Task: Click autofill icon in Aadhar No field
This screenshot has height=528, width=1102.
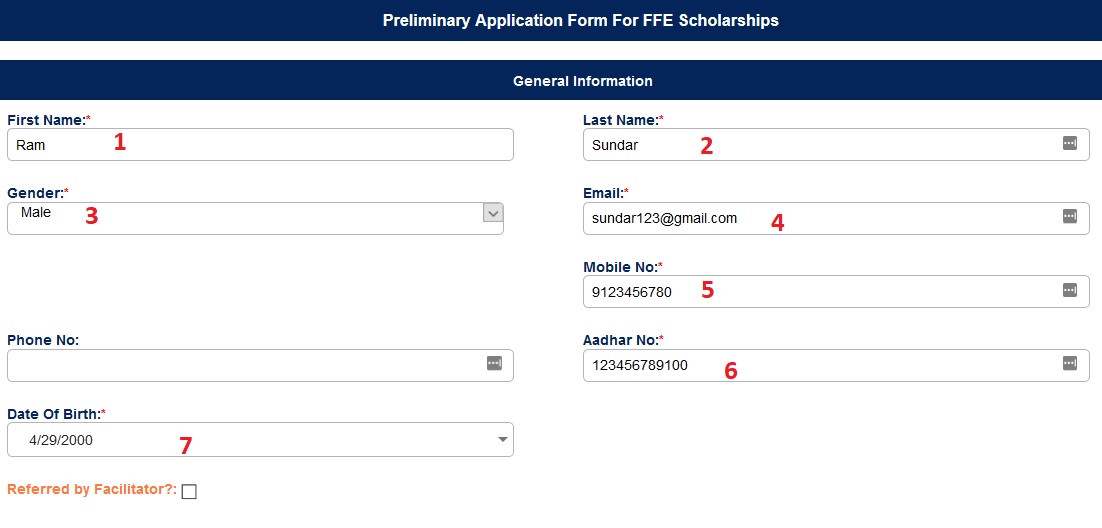Action: pyautogui.click(x=1069, y=364)
